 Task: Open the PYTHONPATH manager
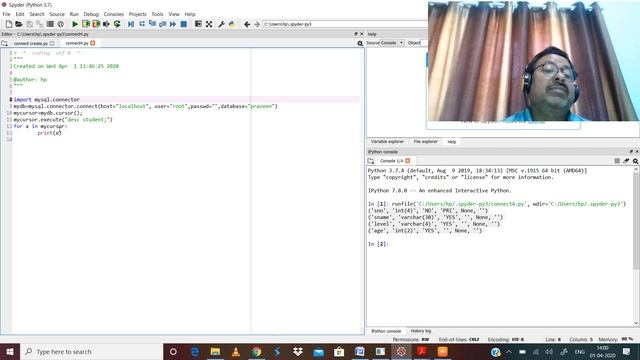click(232, 24)
